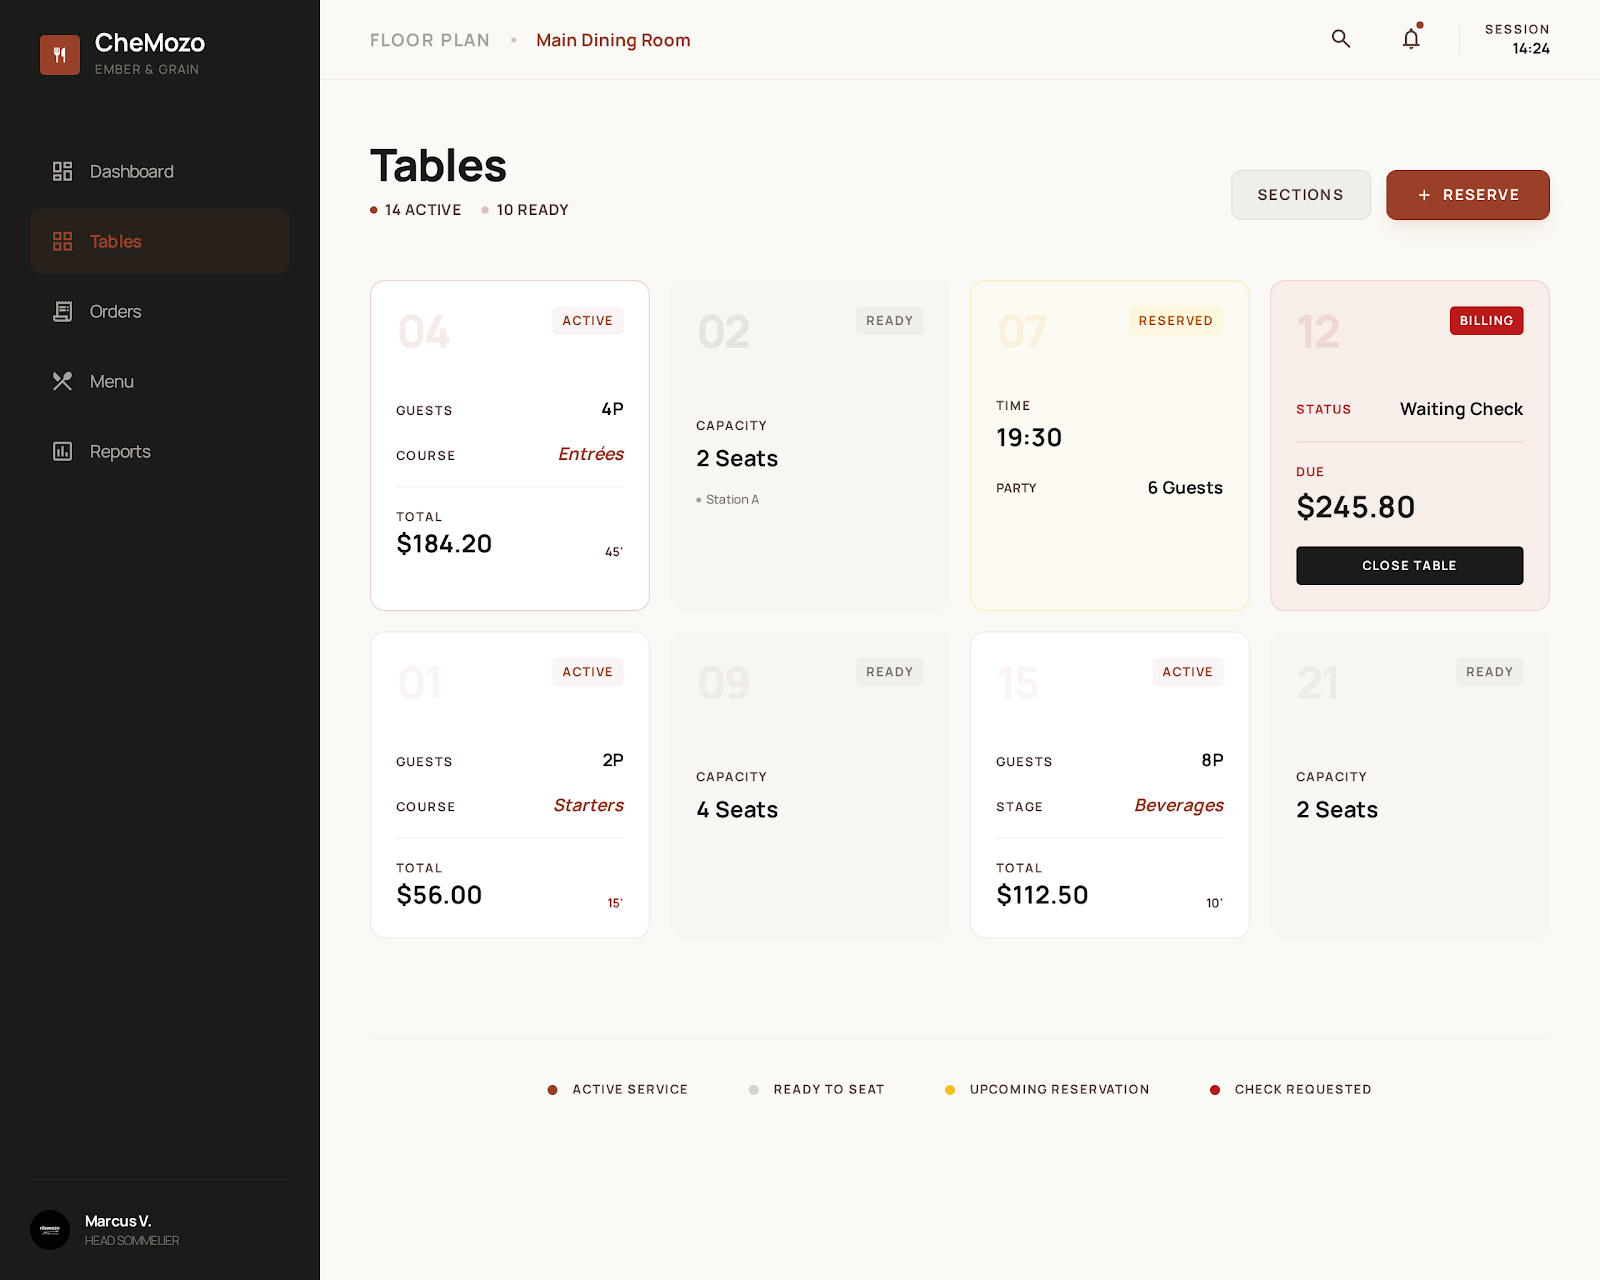Viewport: 1600px width, 1280px height.
Task: Click the Starters course value
Action: 589,805
